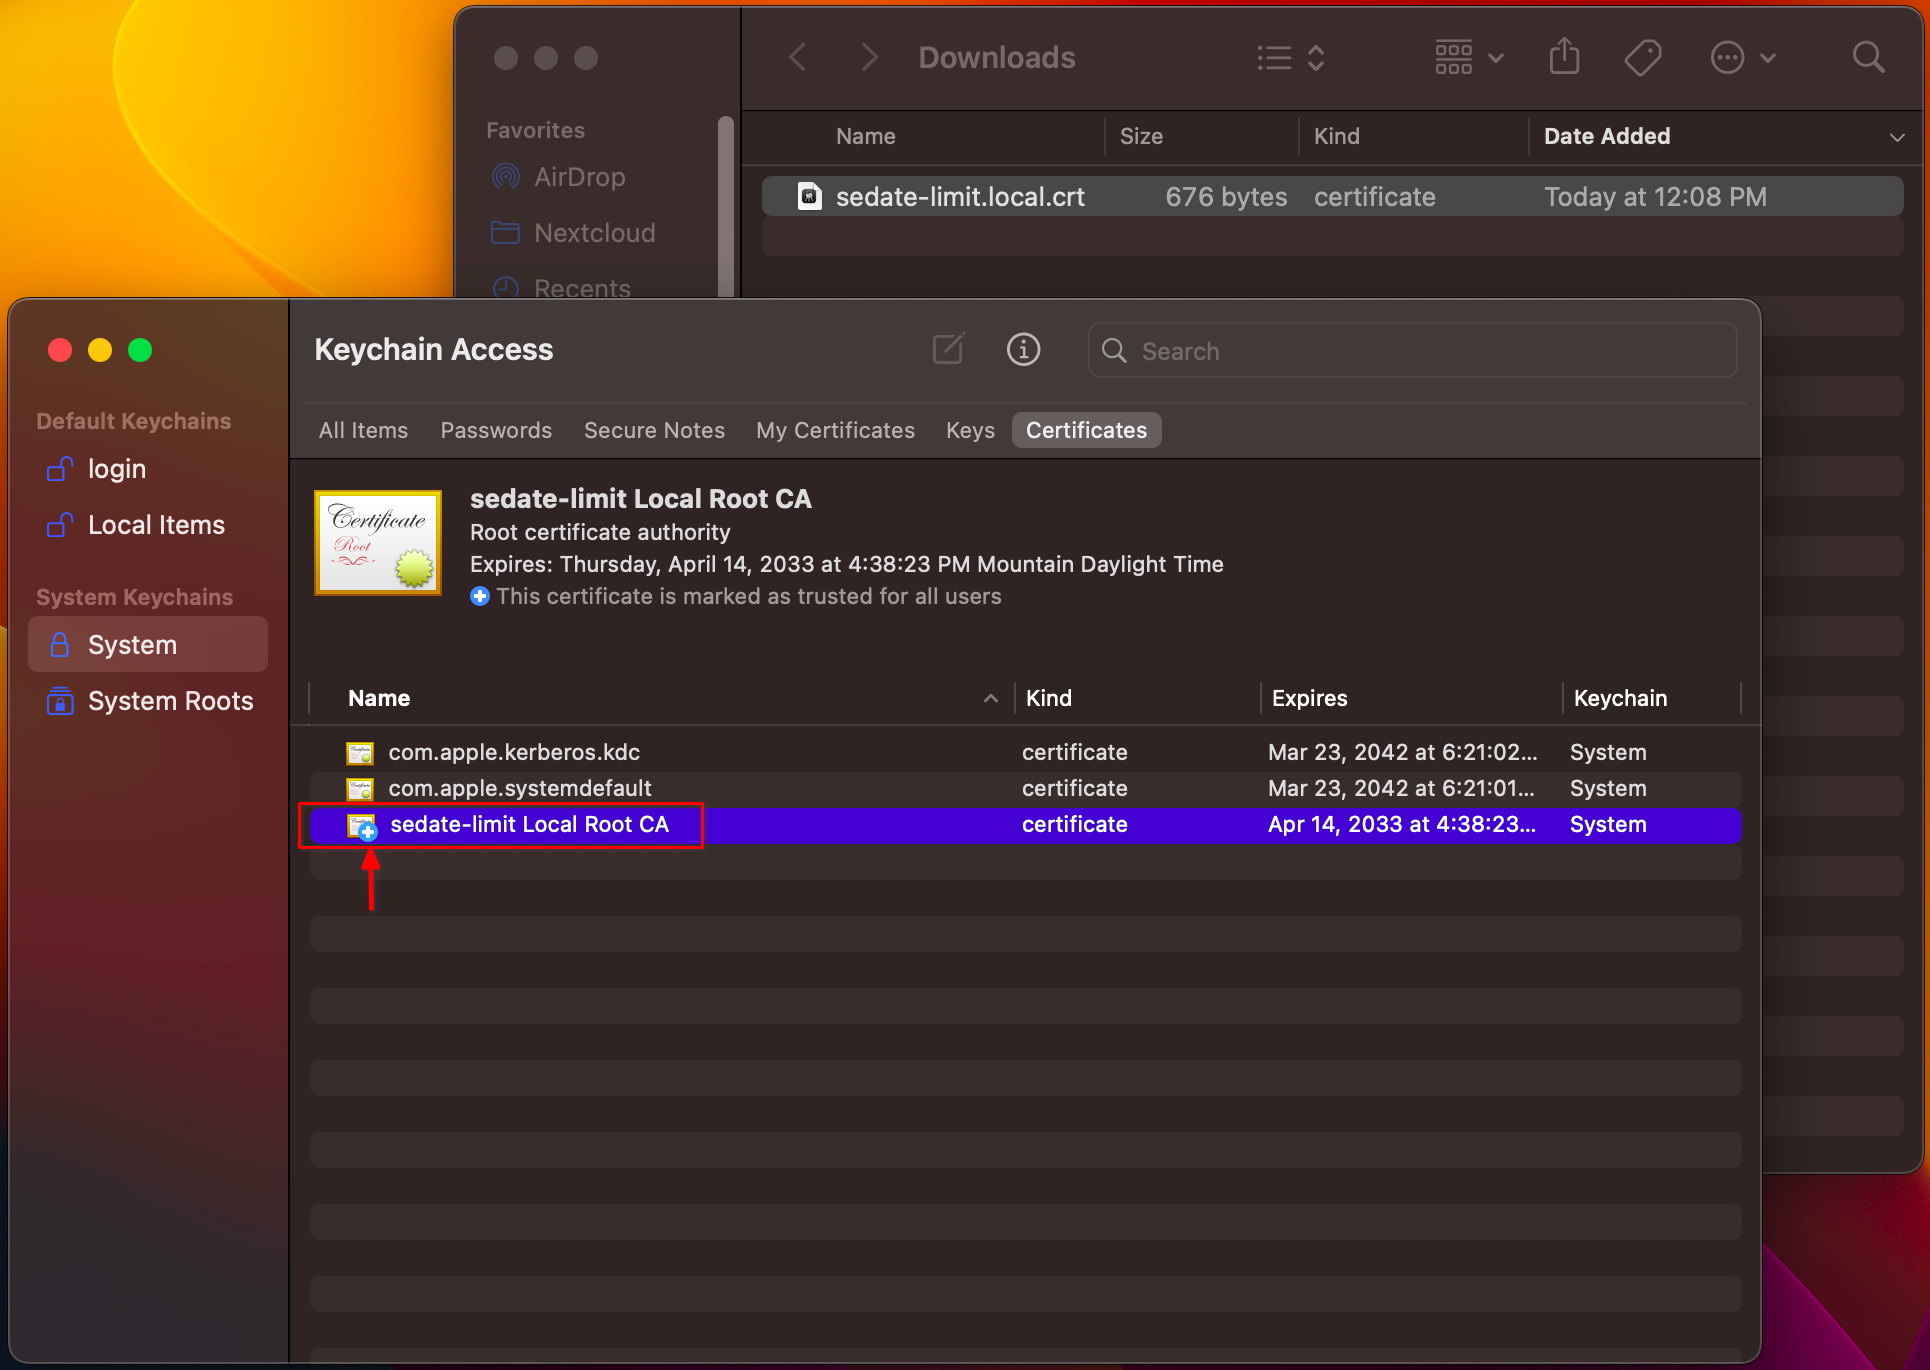The image size is (1930, 1370).
Task: Open the info button in Keychain Access
Action: tap(1023, 349)
